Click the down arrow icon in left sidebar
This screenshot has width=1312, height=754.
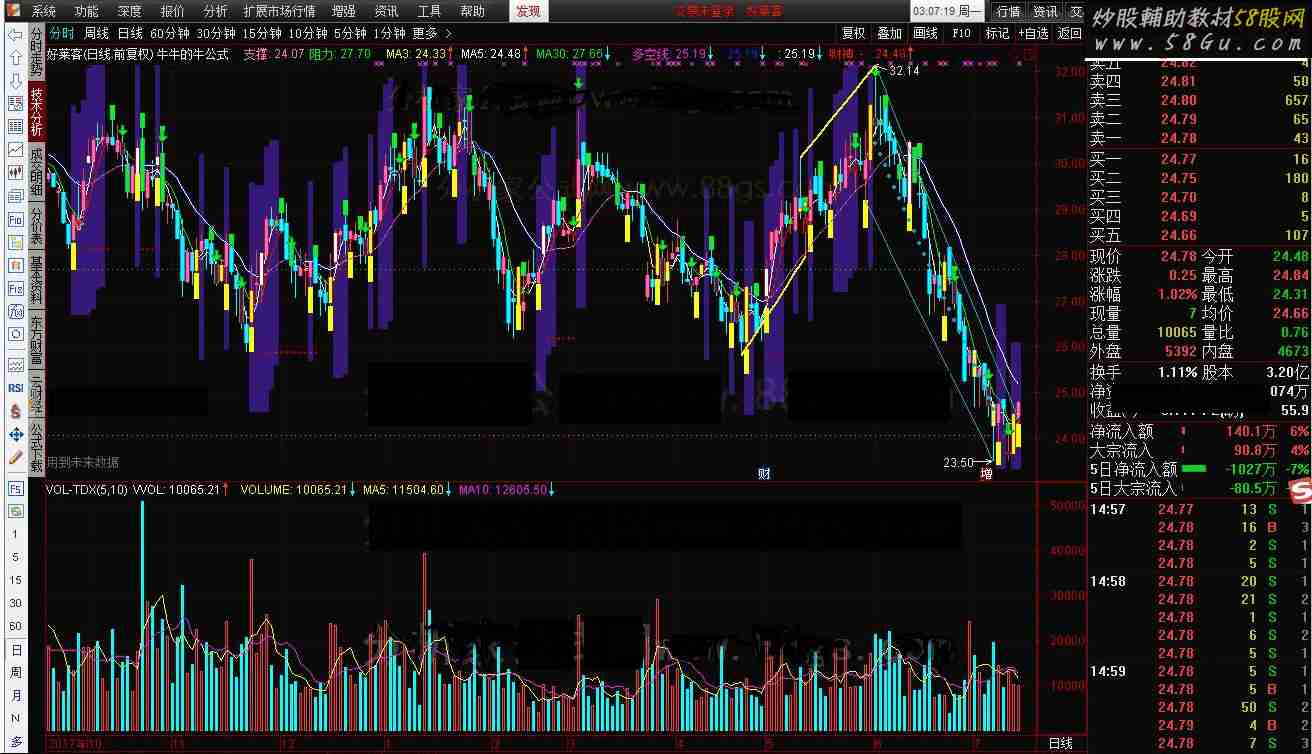(x=16, y=81)
